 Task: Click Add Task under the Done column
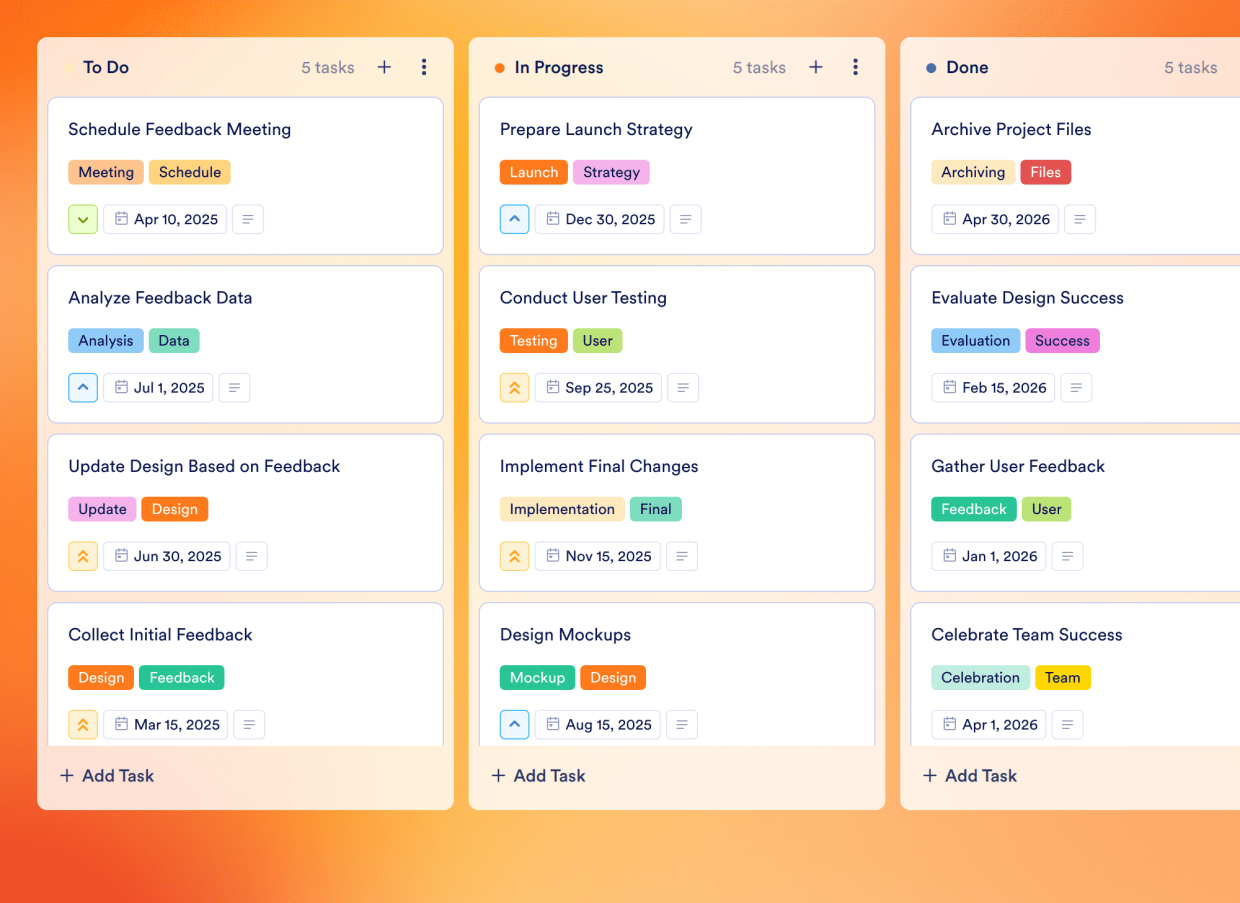click(969, 775)
